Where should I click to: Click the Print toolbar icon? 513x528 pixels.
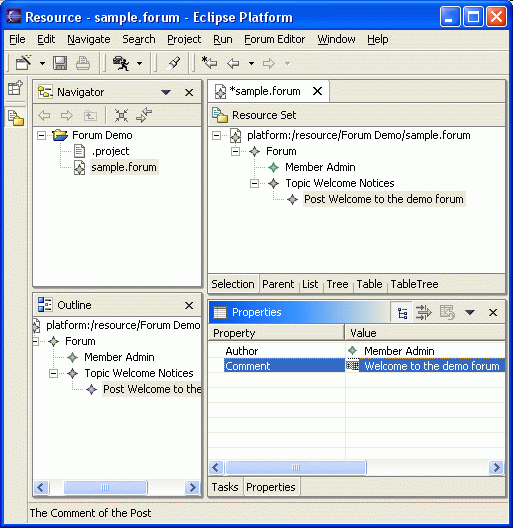point(83,63)
